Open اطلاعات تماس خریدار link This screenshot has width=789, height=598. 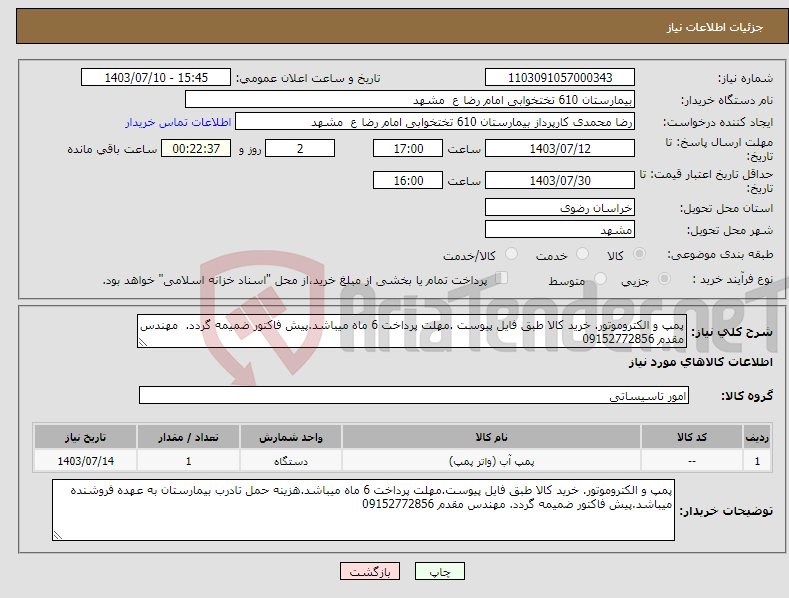tap(178, 122)
